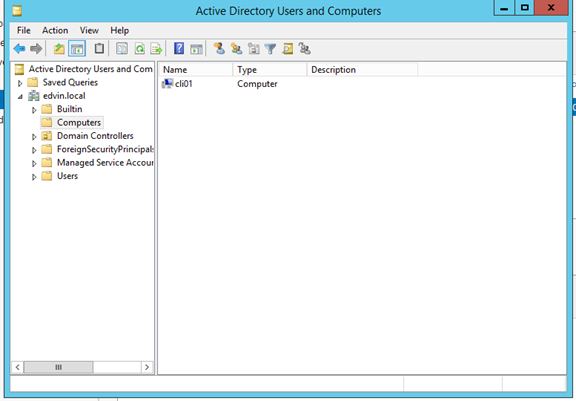
Task: Click tree pane scroll left arrow
Action: click(x=17, y=367)
